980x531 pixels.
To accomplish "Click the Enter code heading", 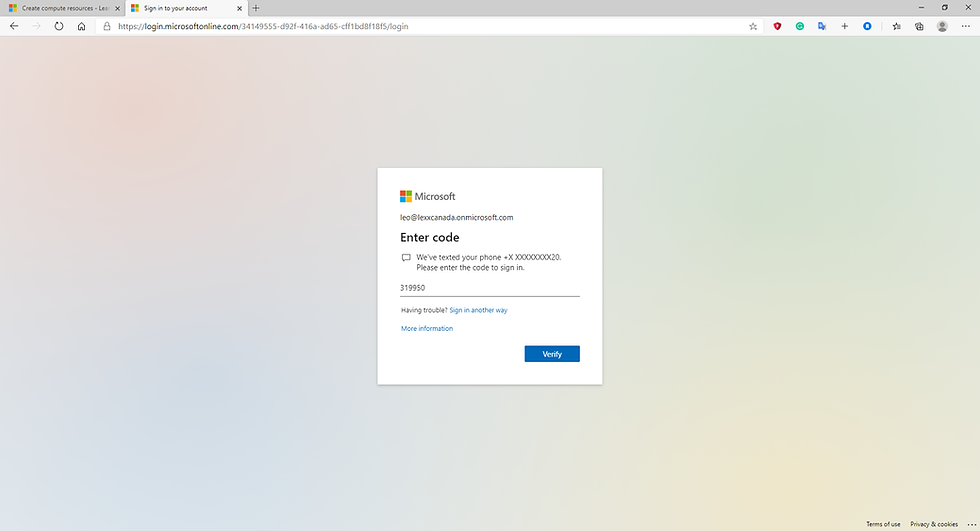I will tap(429, 237).
